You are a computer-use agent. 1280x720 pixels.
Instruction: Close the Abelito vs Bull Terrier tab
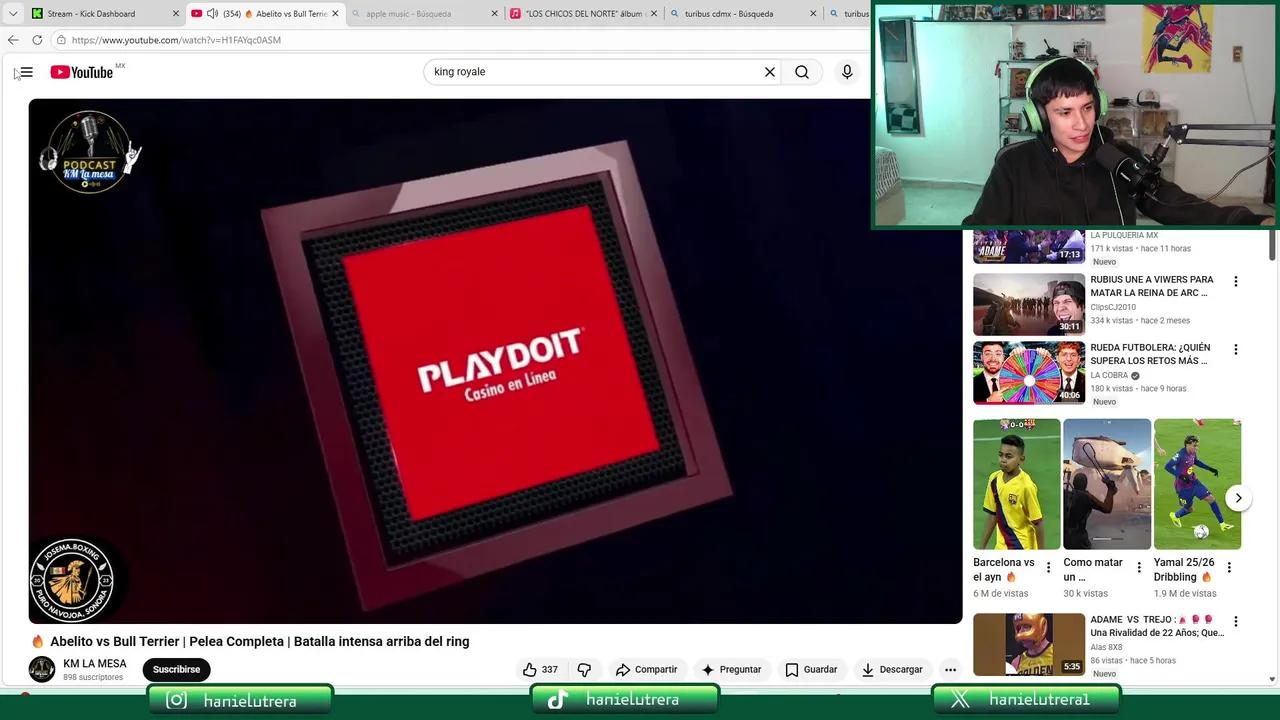pyautogui.click(x=335, y=14)
